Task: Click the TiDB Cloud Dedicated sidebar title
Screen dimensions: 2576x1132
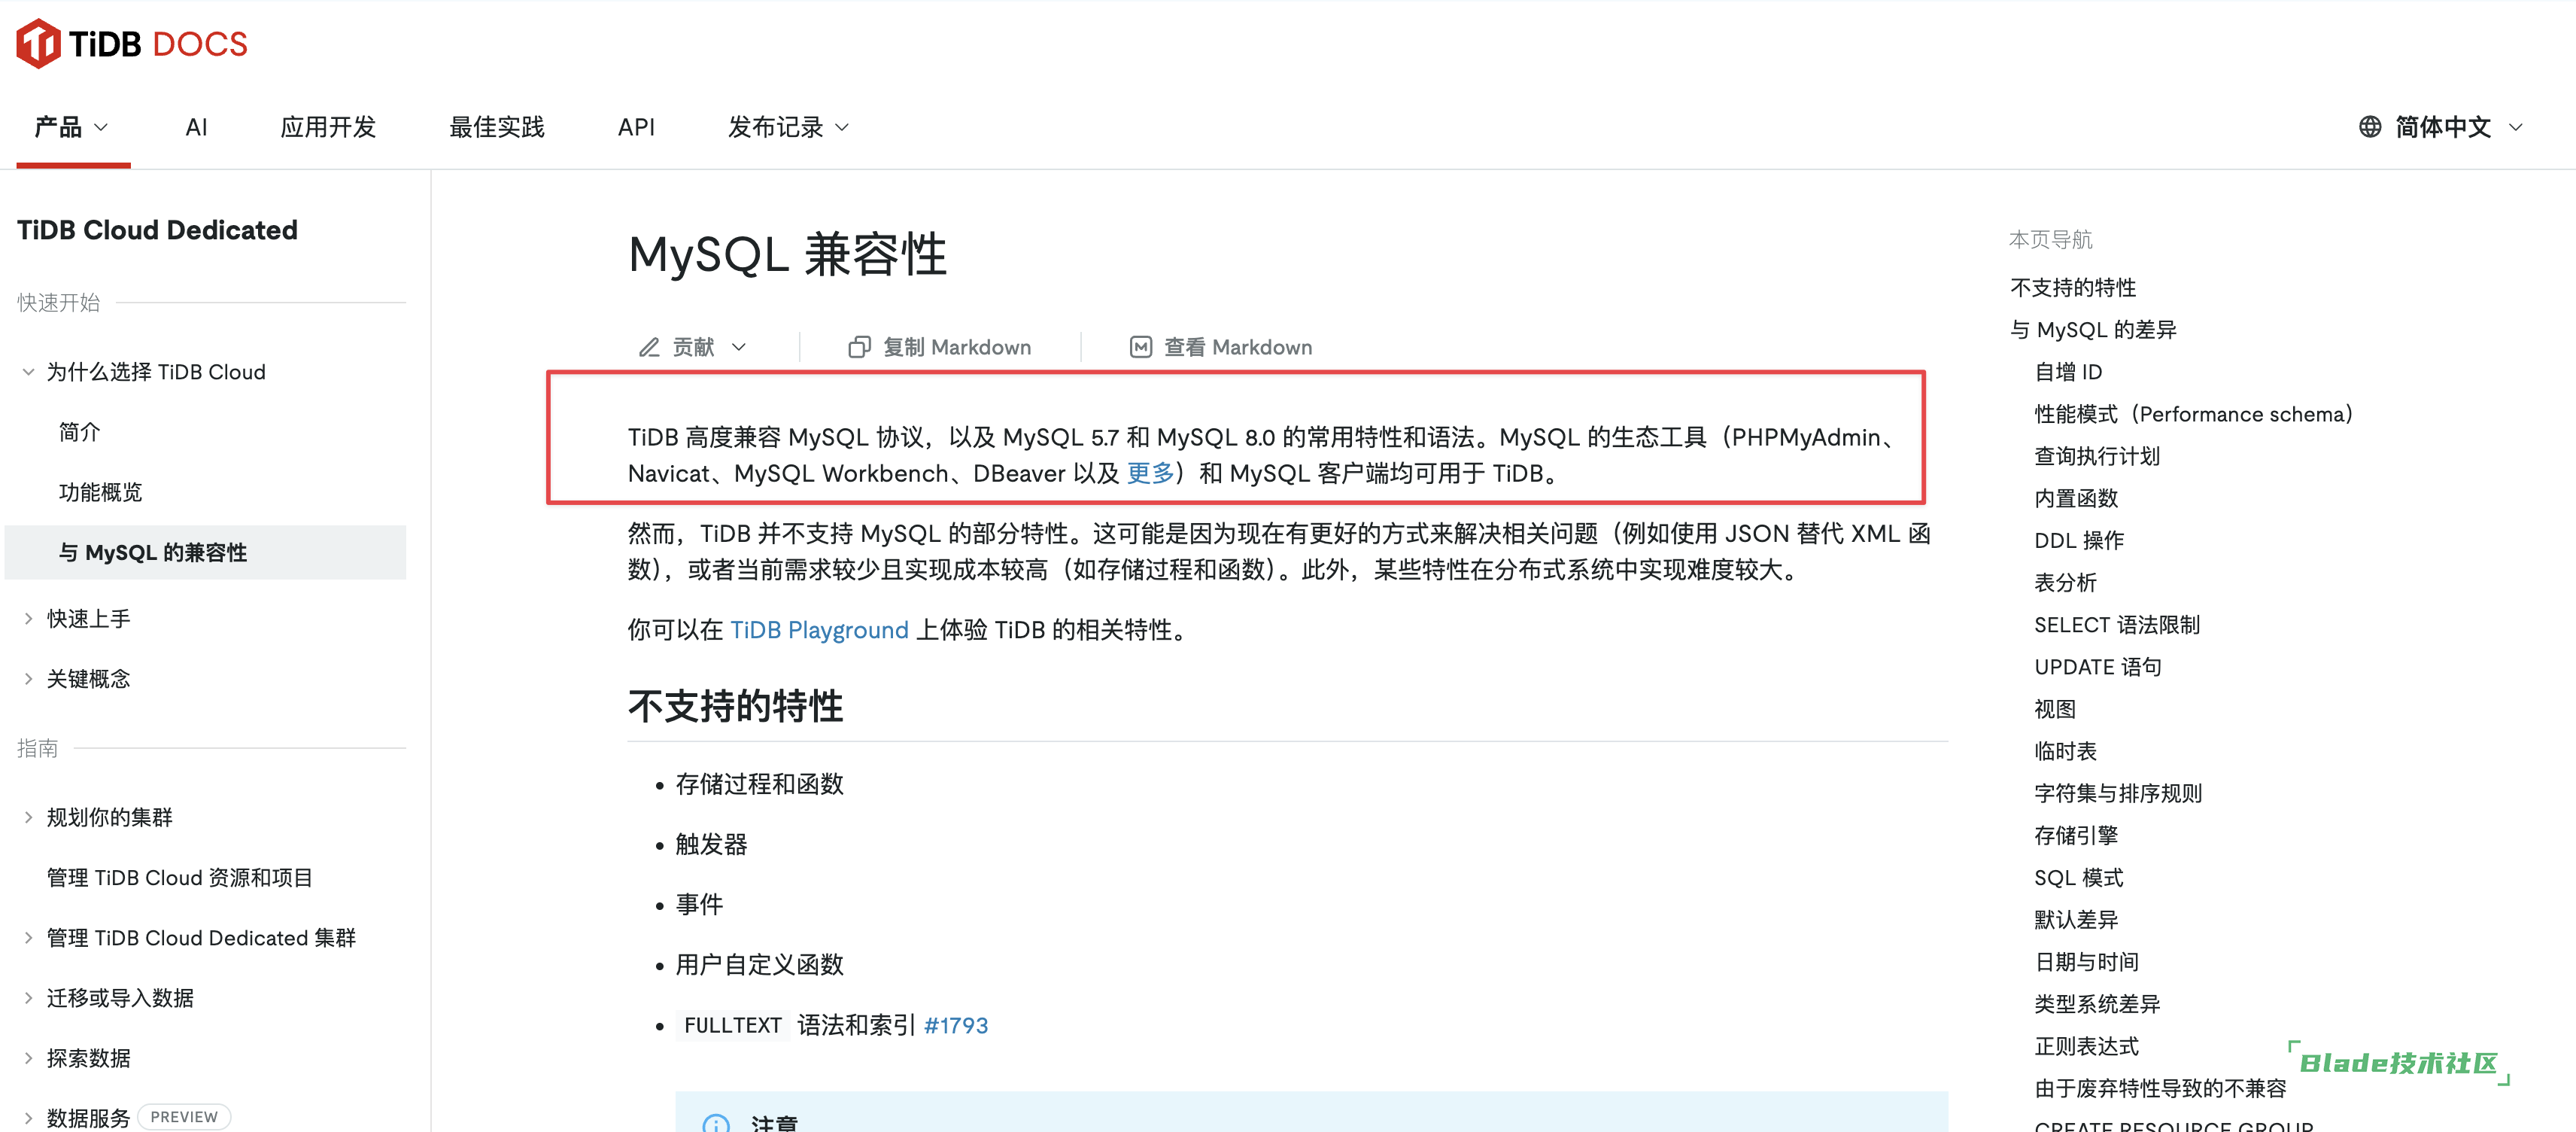Action: 157,230
